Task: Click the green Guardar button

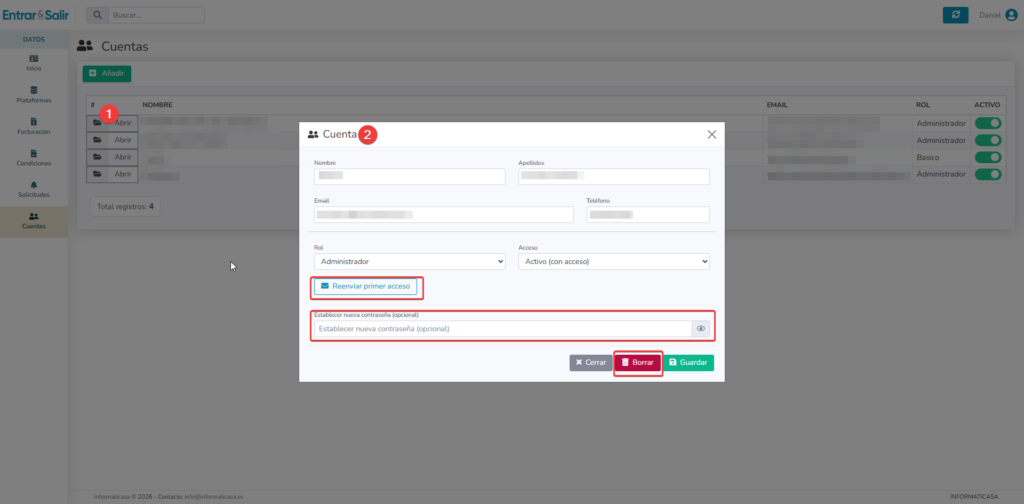Action: (x=689, y=362)
